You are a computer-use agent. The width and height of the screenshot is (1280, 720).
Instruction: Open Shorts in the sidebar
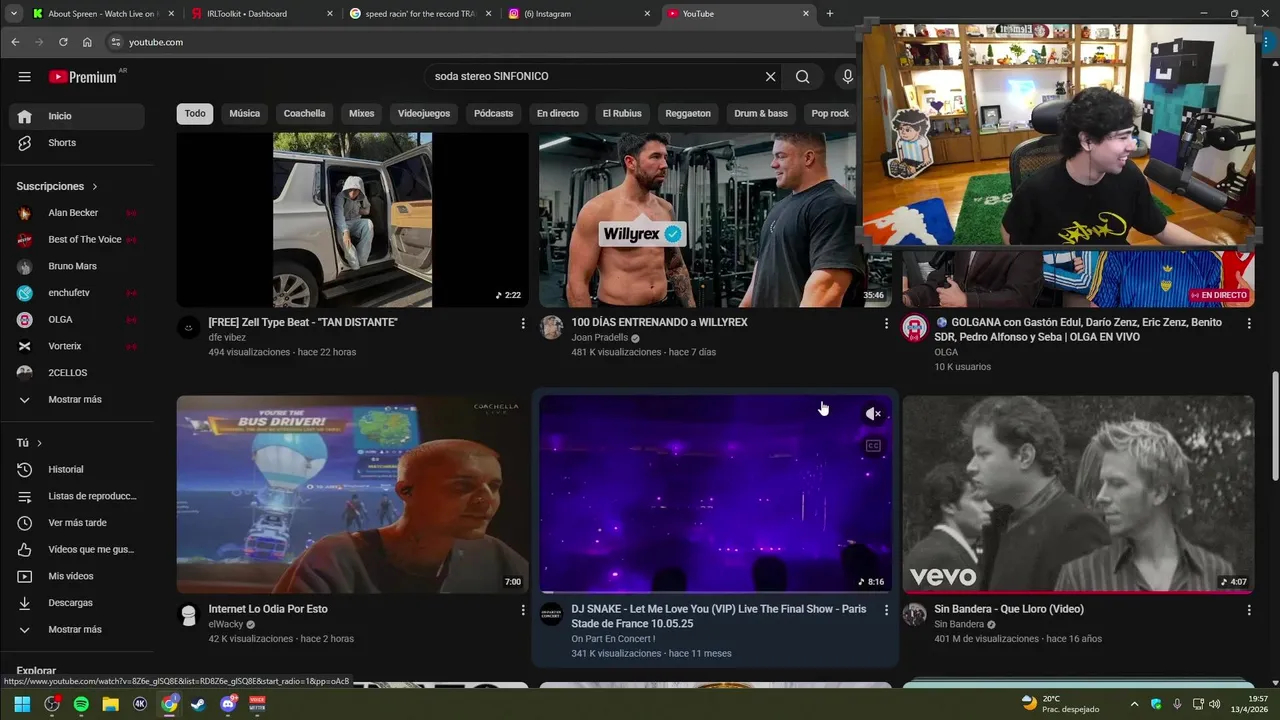(x=76, y=143)
